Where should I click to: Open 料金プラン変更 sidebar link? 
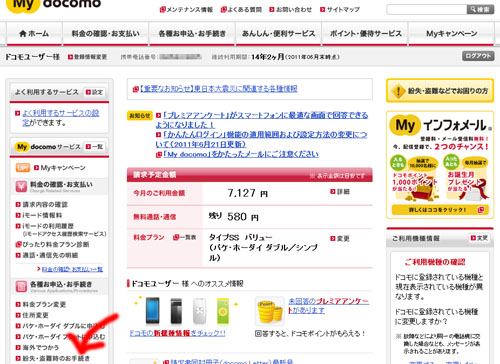[41, 304]
